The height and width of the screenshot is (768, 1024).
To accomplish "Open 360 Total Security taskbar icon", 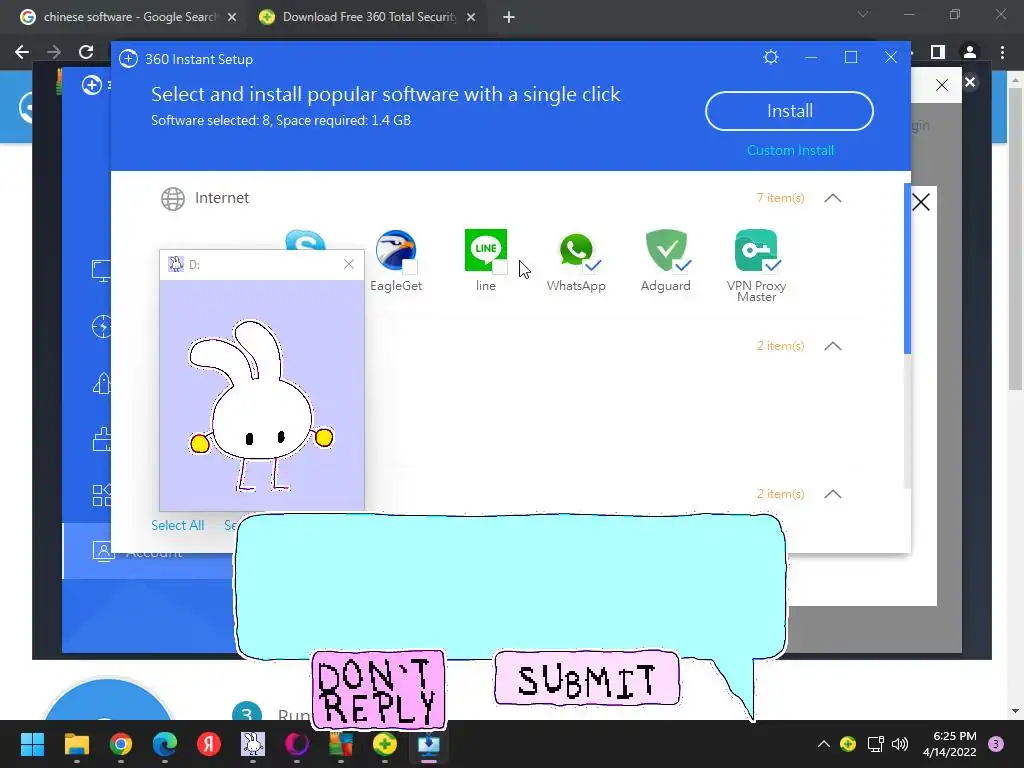I will pos(385,744).
